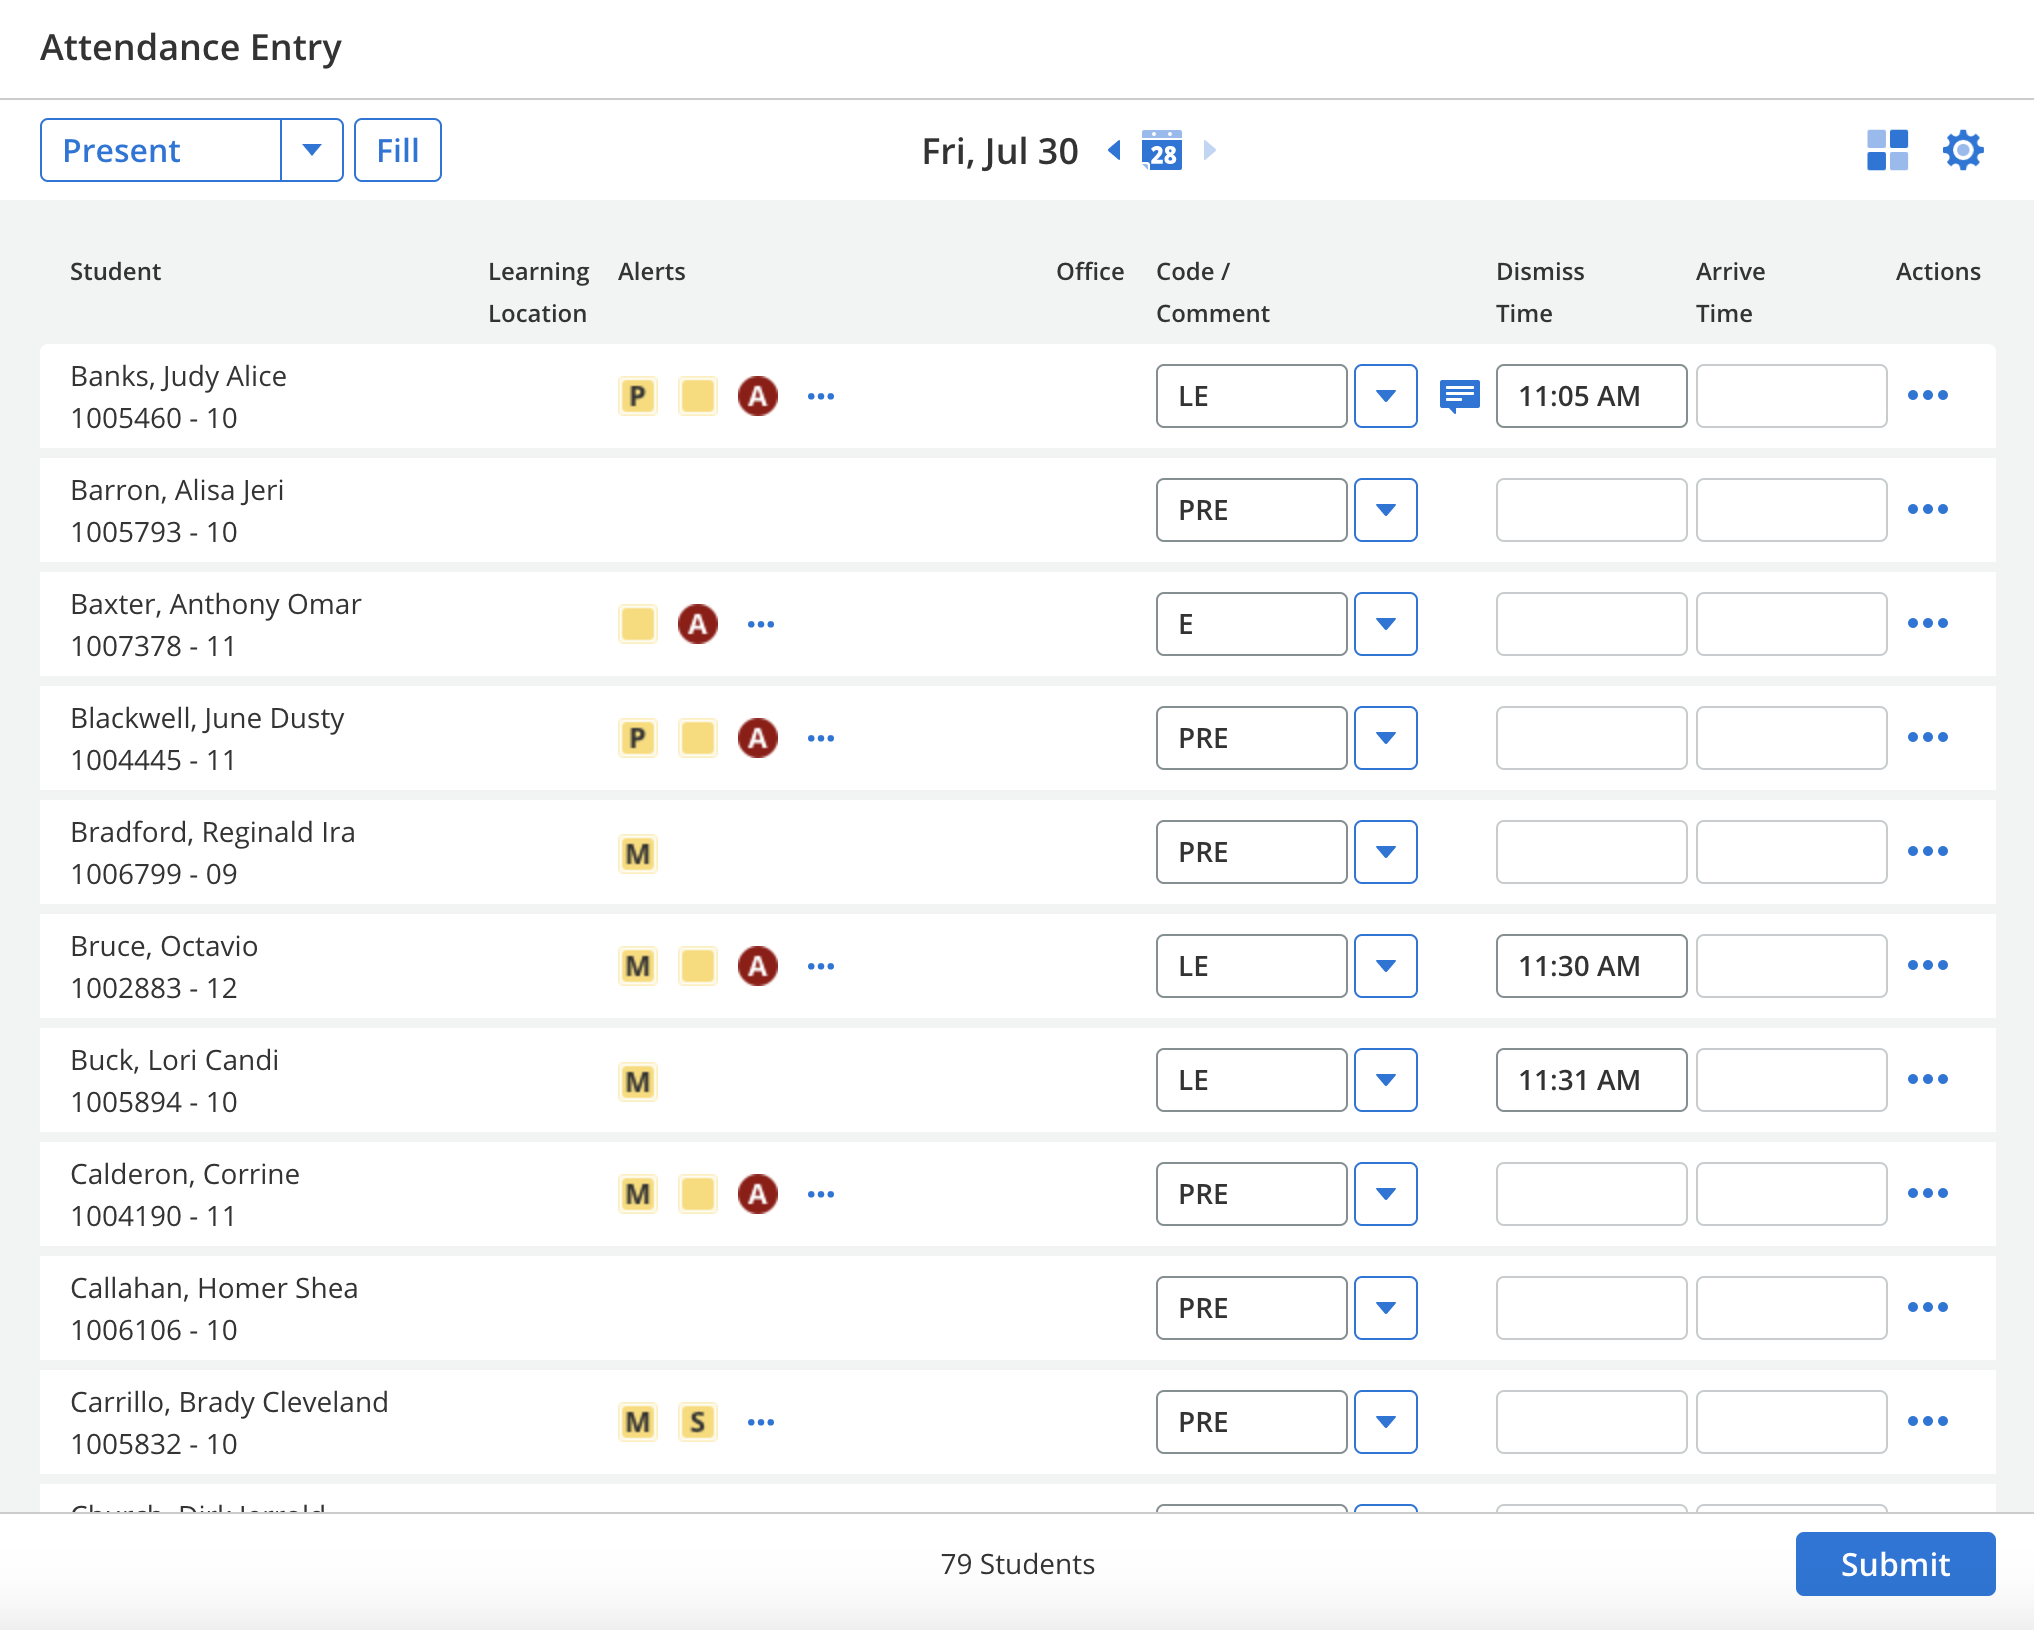This screenshot has width=2034, height=1630.
Task: Click the S alert badge for Carrillo, Brady Cleveland
Action: pyautogui.click(x=697, y=1421)
